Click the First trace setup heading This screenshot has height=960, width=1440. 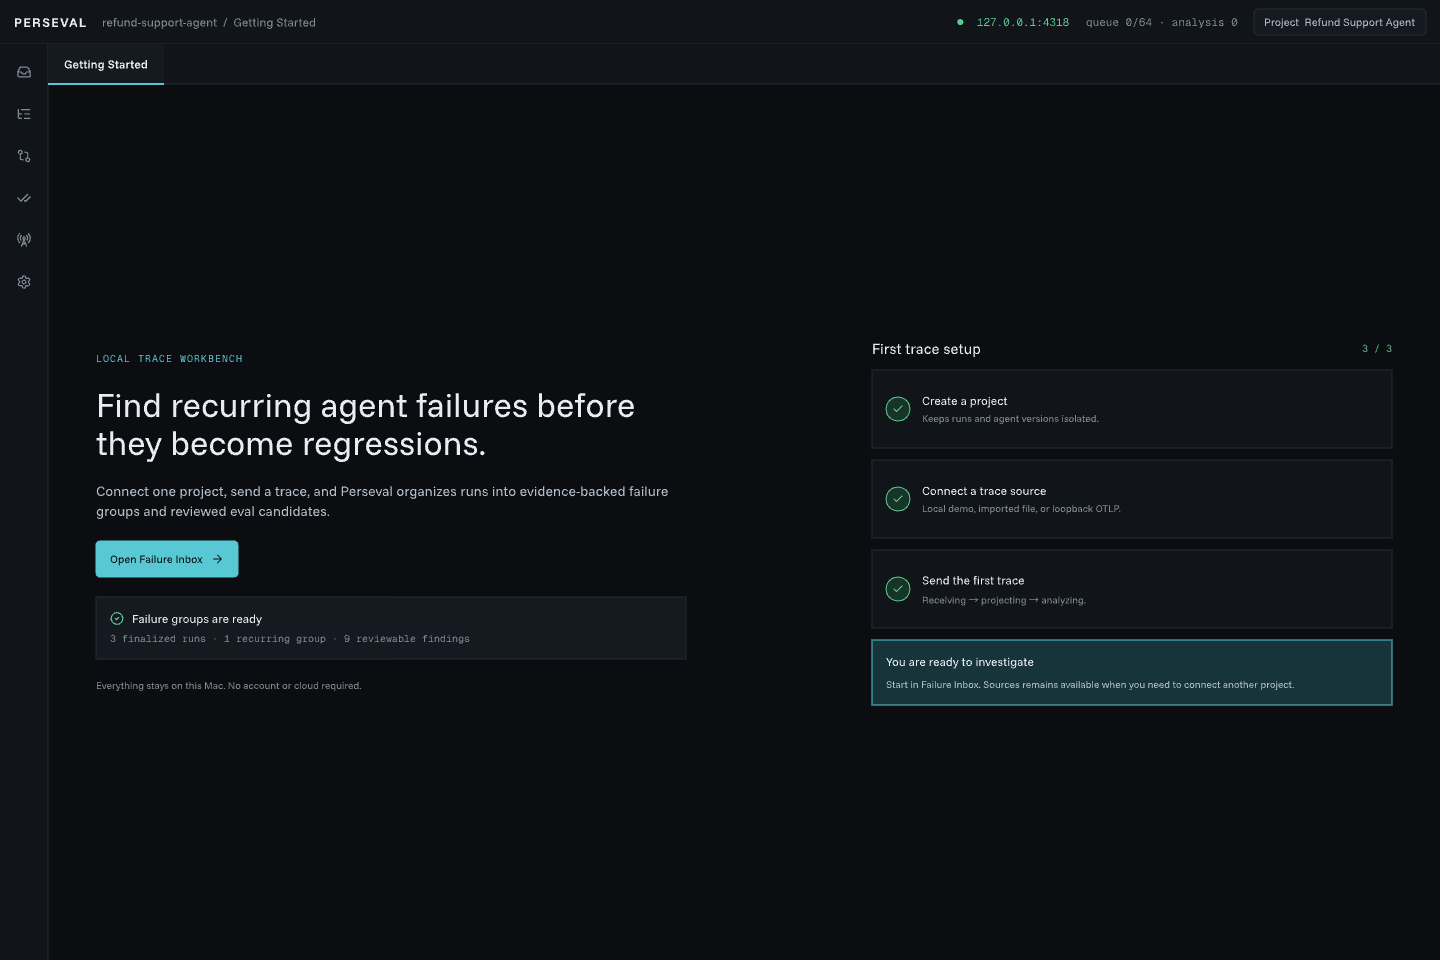[926, 349]
